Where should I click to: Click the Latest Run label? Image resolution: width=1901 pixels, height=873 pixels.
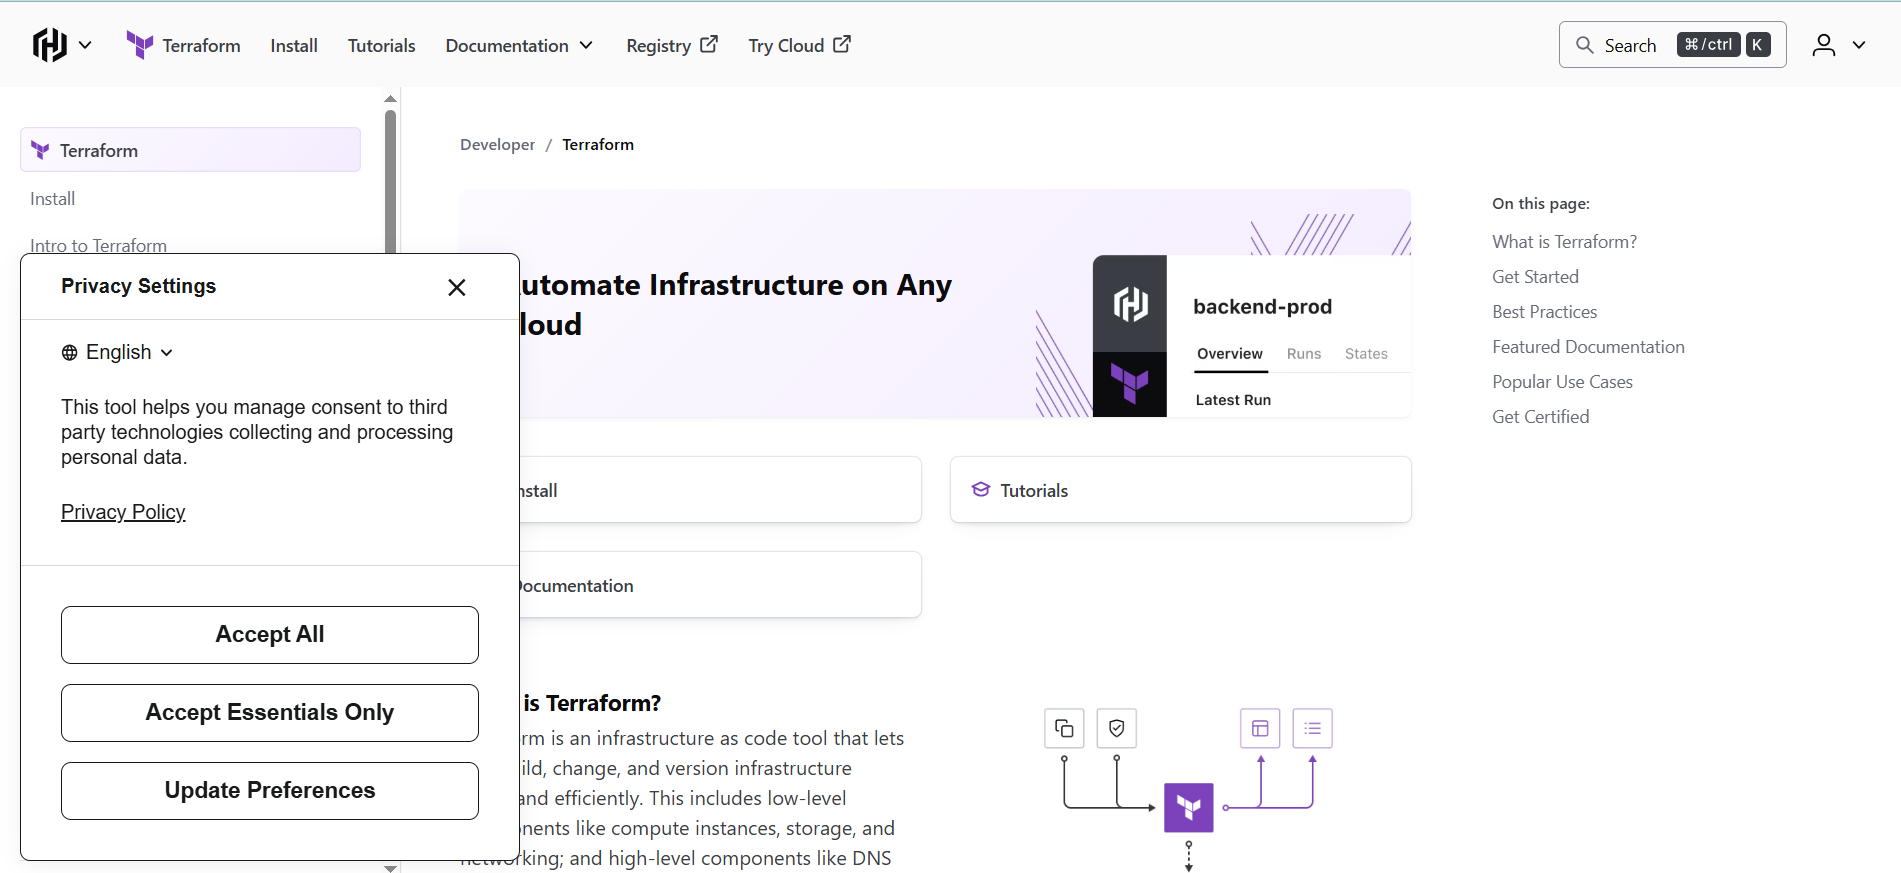tap(1233, 400)
